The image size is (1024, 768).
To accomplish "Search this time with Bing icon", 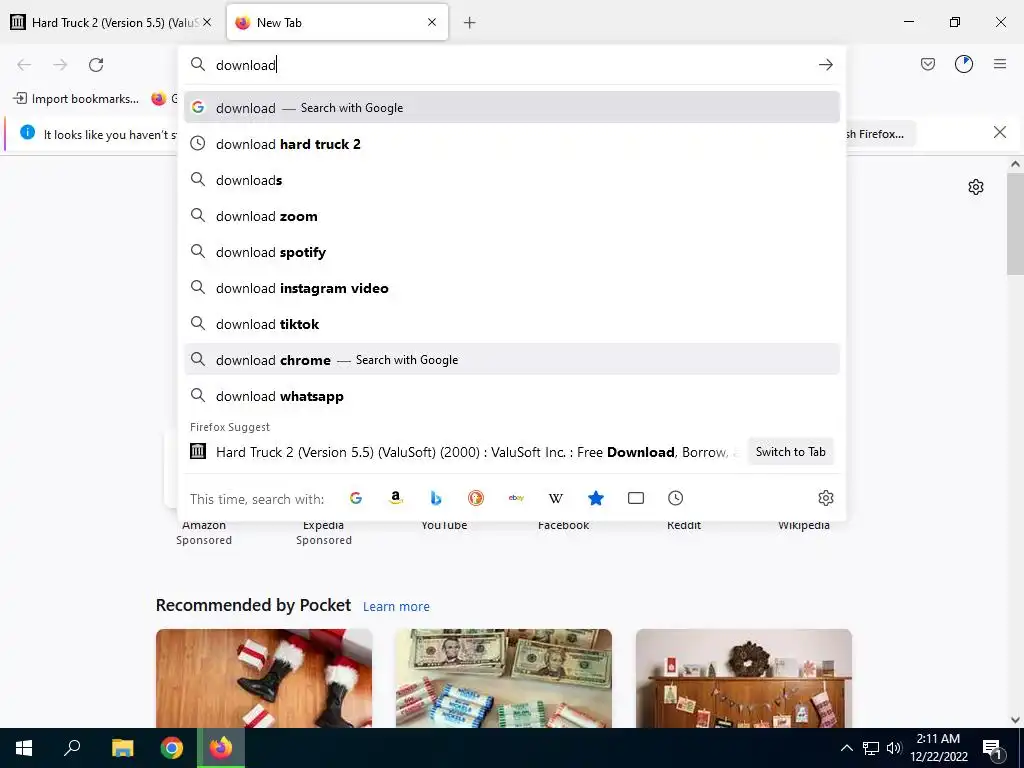I will tap(436, 498).
